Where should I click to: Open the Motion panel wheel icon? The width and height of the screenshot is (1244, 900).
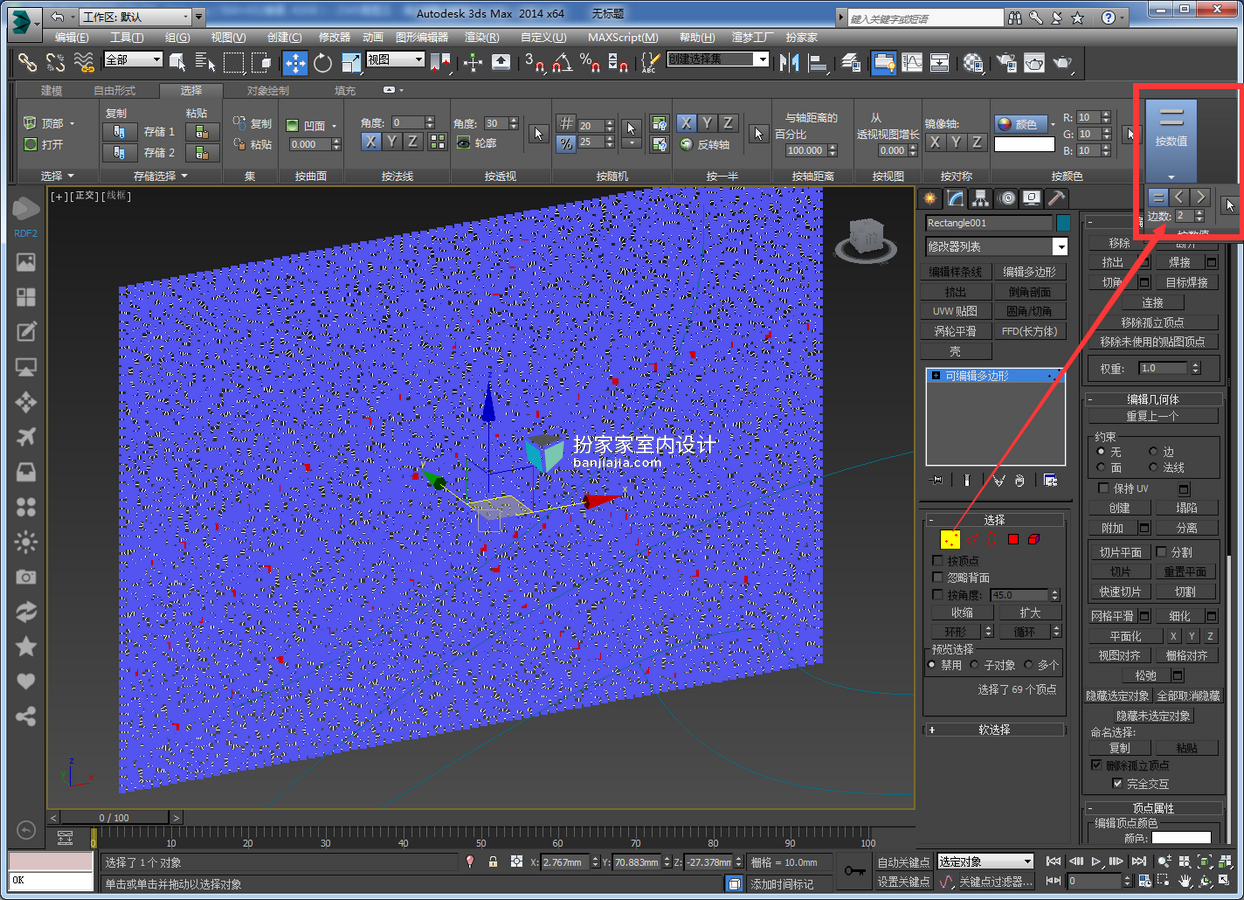[1006, 198]
